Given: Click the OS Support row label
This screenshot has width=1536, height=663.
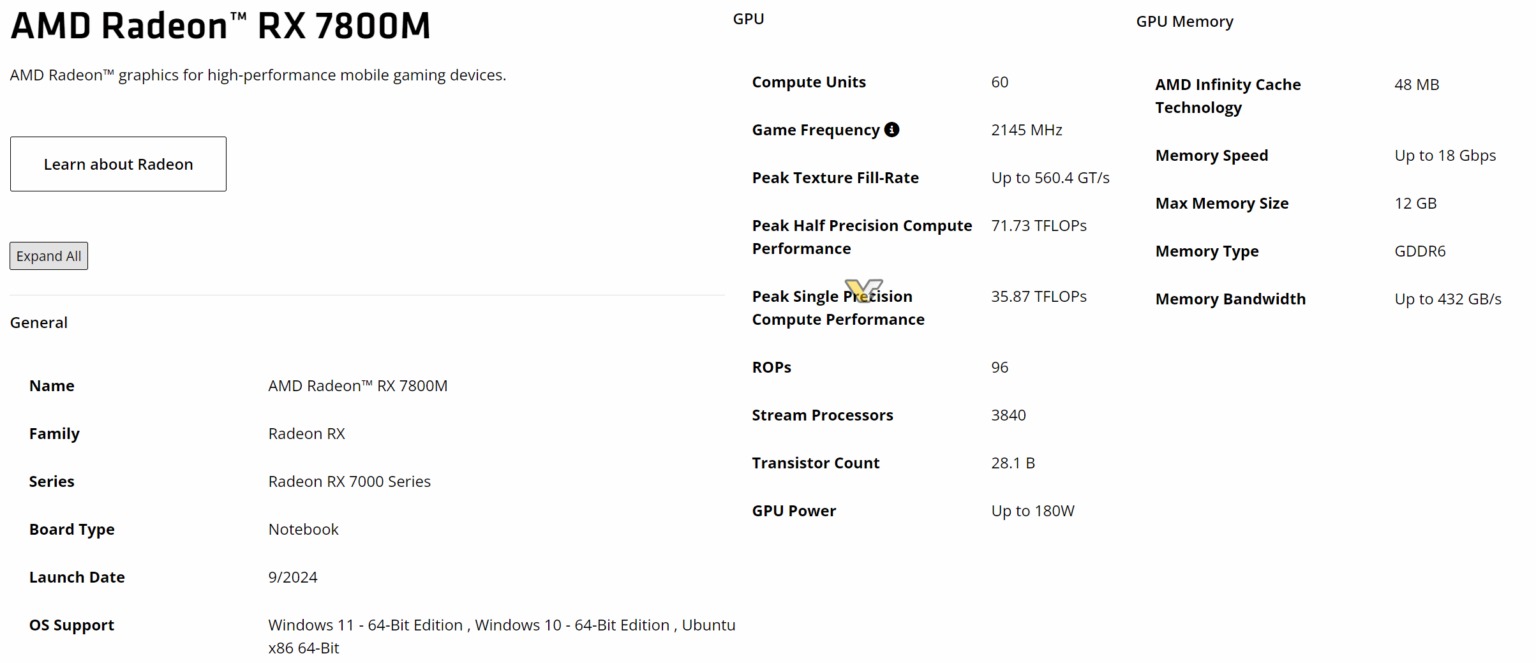Looking at the screenshot, I should (x=72, y=625).
